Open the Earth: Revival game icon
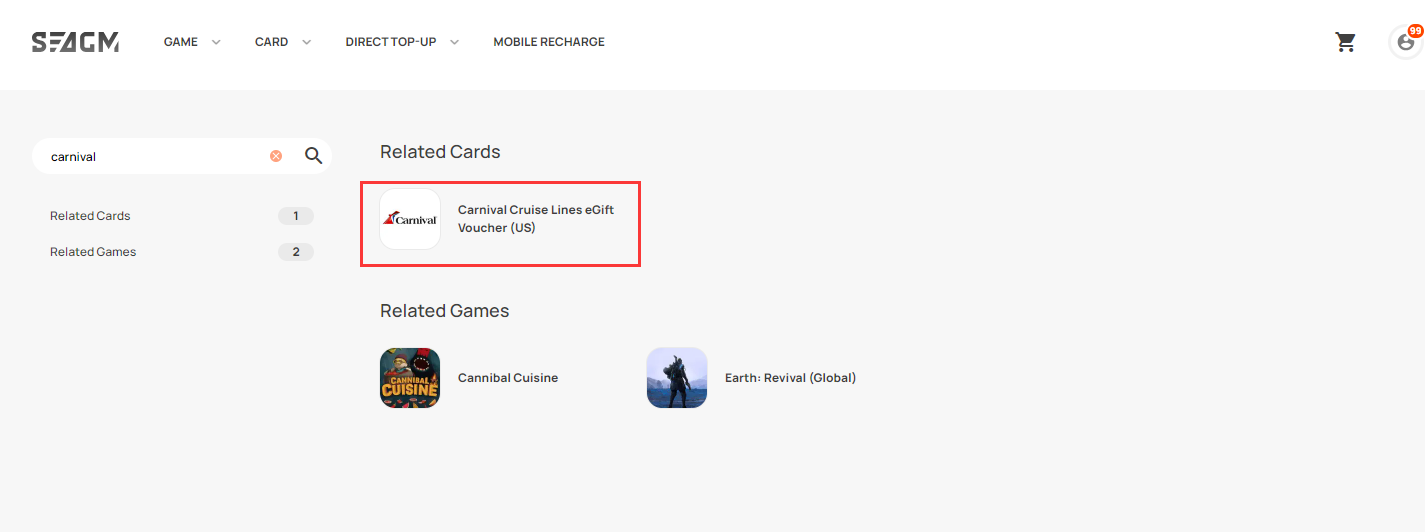 (677, 378)
